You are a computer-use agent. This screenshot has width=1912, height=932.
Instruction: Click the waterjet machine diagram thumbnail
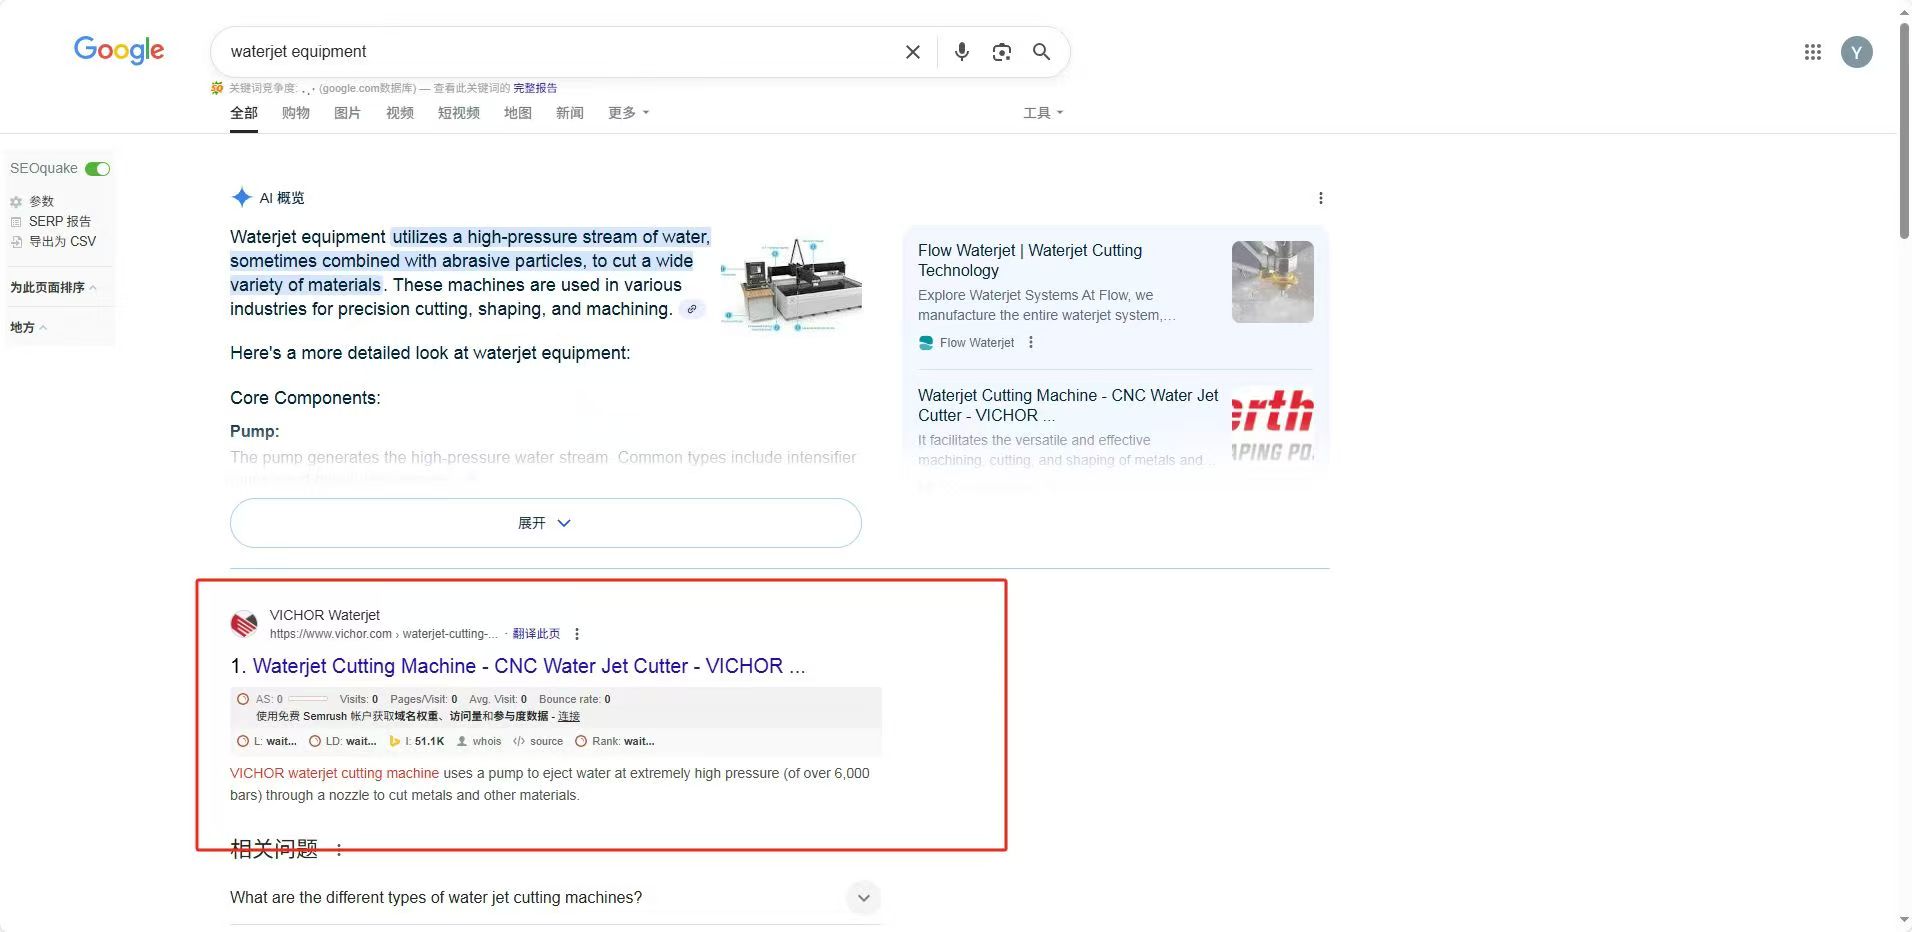click(791, 284)
